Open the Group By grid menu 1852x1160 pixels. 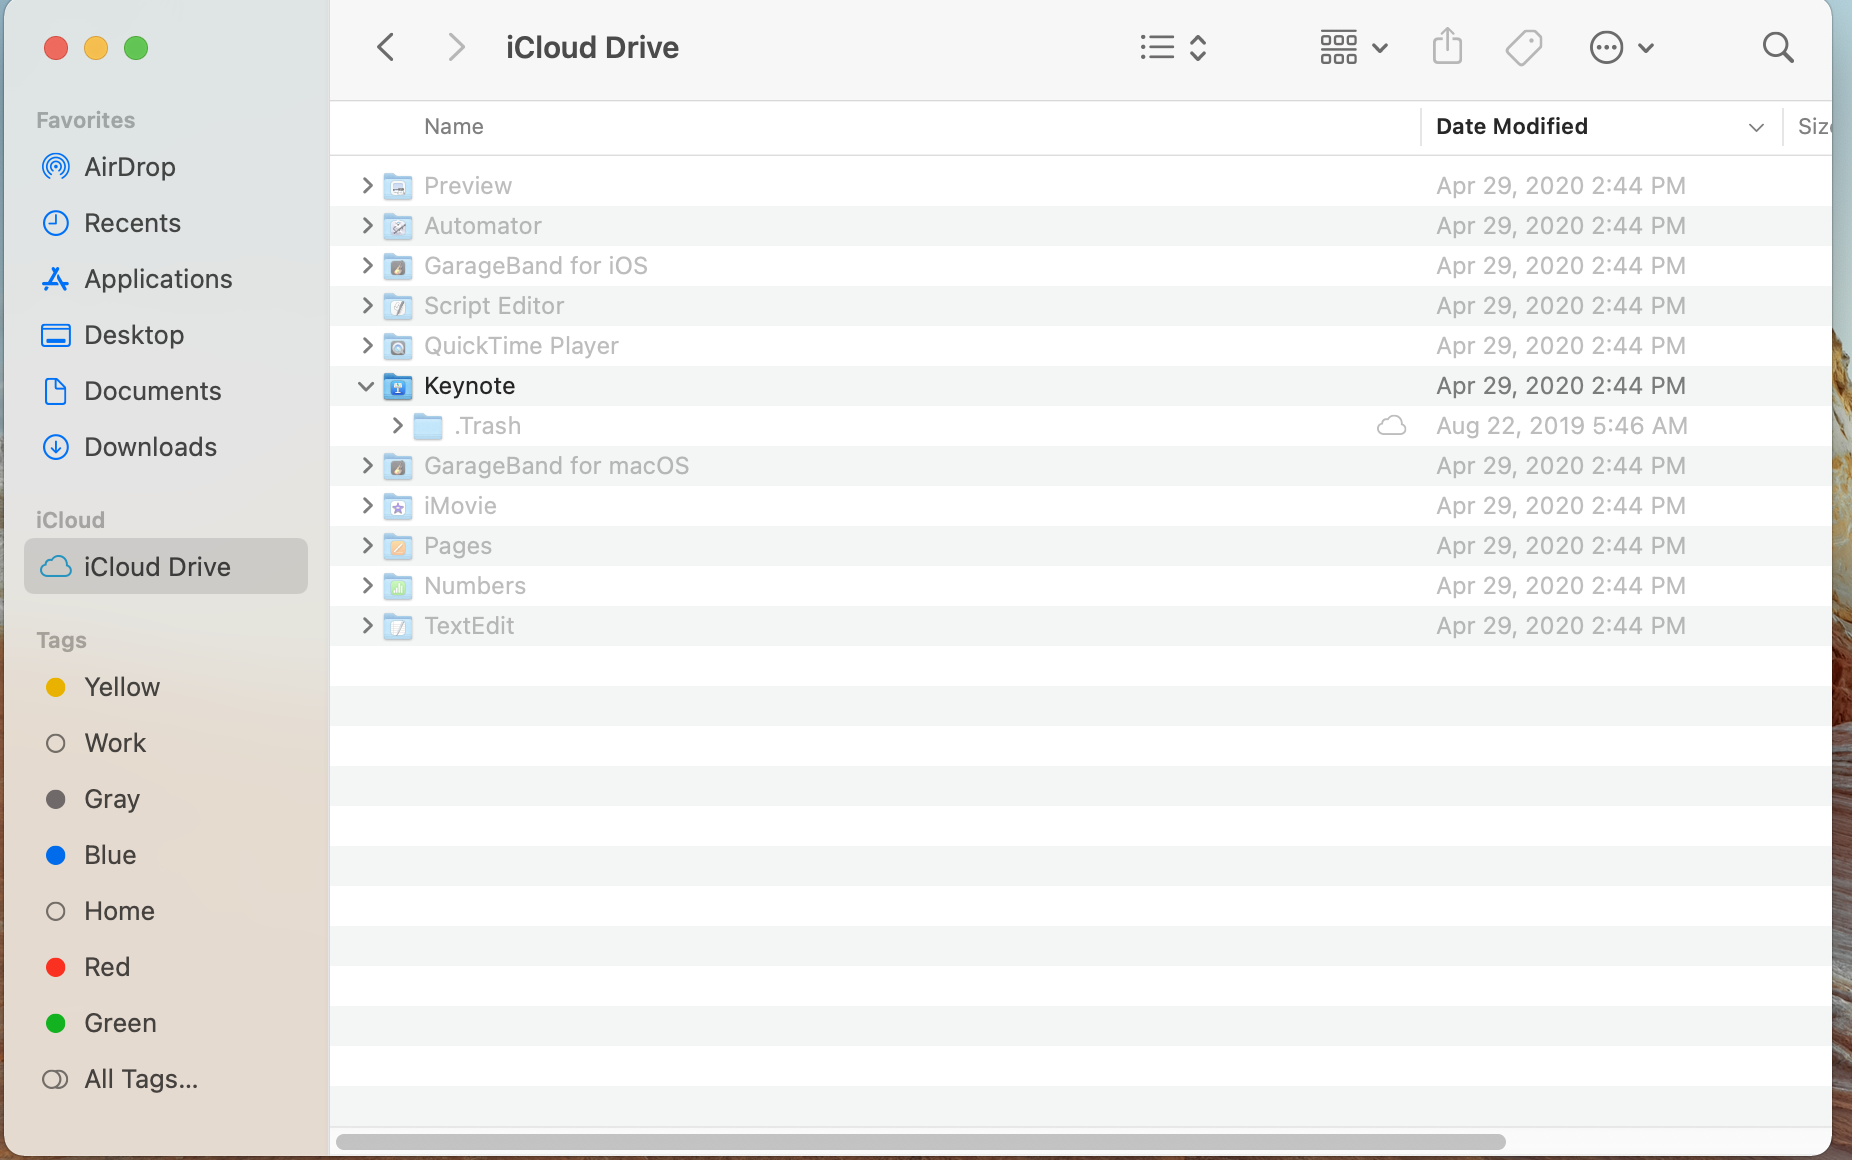coord(1354,47)
